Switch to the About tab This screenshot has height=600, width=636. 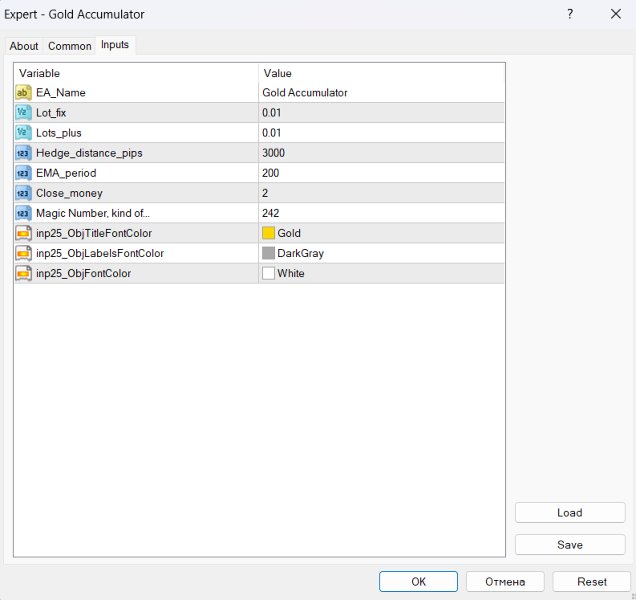[x=24, y=46]
